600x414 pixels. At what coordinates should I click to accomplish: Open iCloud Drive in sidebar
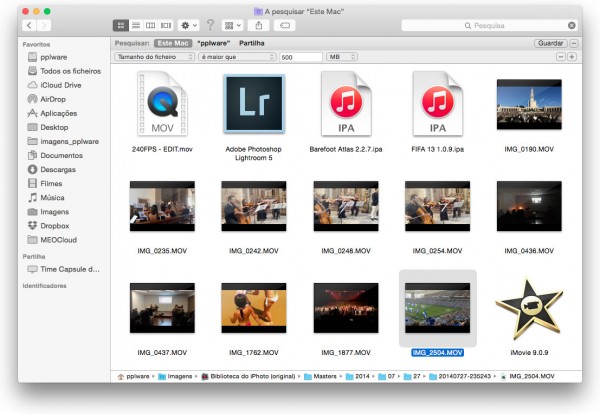[54, 85]
